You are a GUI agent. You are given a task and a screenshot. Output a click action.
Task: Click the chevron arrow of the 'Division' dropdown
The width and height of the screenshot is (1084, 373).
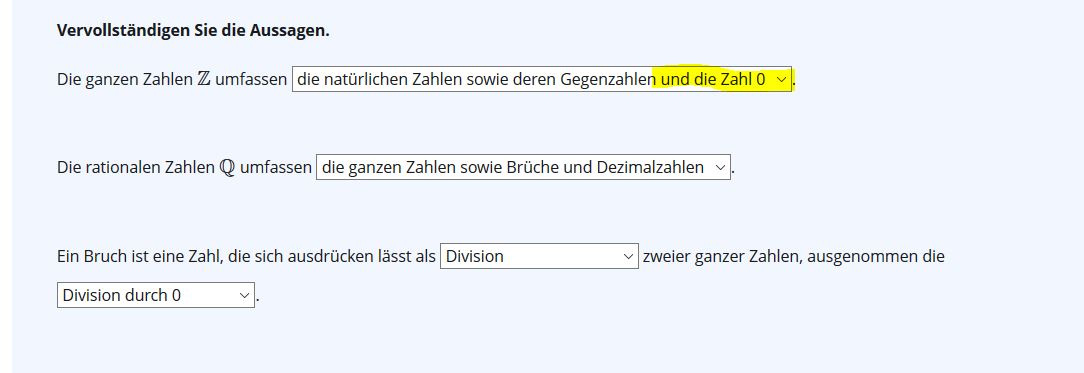[x=628, y=256]
